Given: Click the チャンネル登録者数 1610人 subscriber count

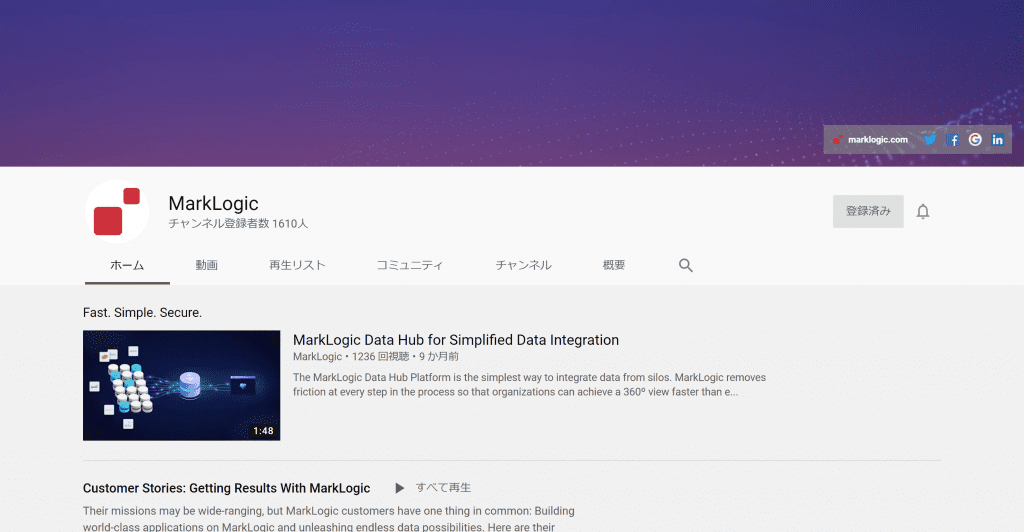Looking at the screenshot, I should [238, 223].
